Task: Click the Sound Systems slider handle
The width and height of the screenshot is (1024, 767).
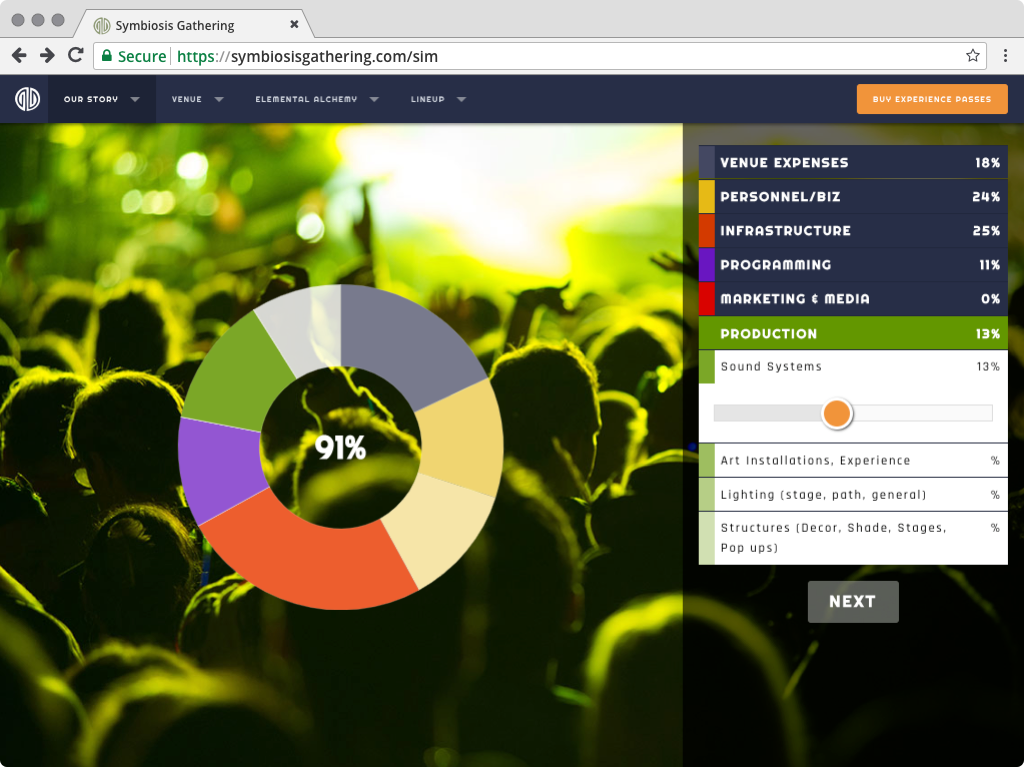Action: point(837,413)
